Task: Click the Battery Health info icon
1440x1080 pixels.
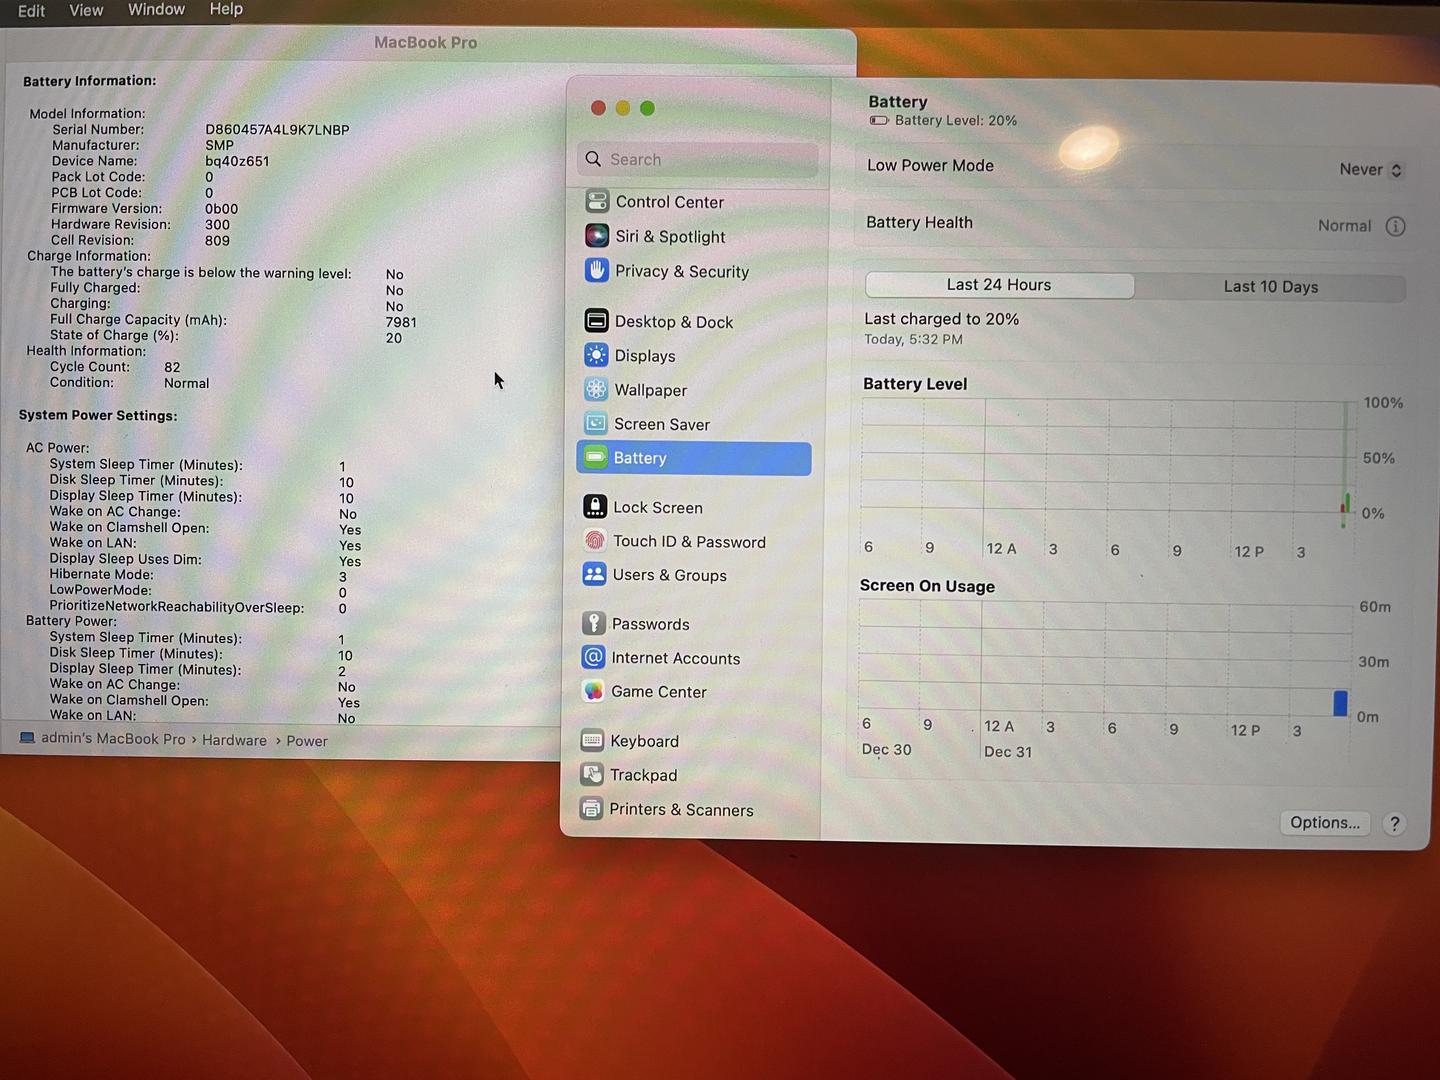Action: (x=1395, y=226)
